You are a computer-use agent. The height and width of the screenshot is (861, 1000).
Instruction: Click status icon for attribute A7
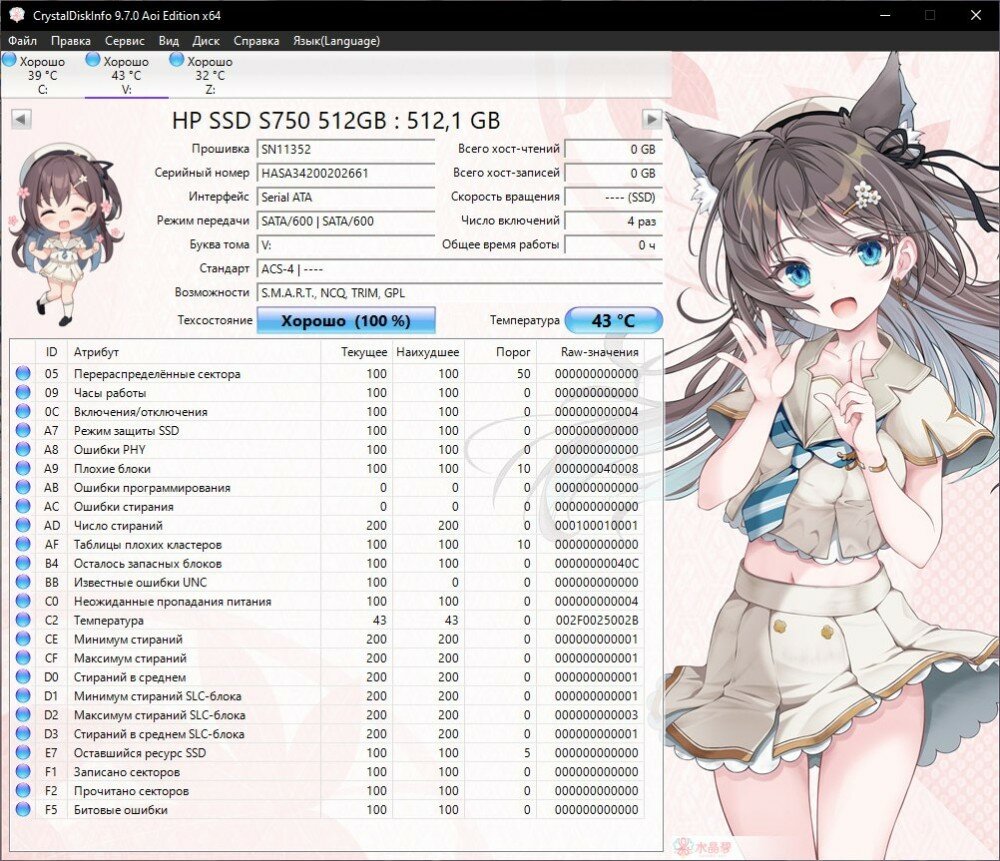click(x=23, y=430)
